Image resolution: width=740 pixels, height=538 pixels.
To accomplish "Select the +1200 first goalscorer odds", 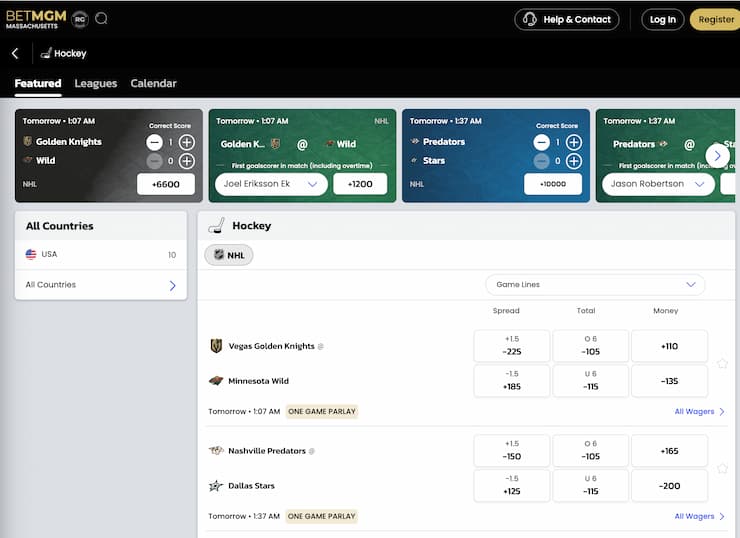I will [x=360, y=184].
